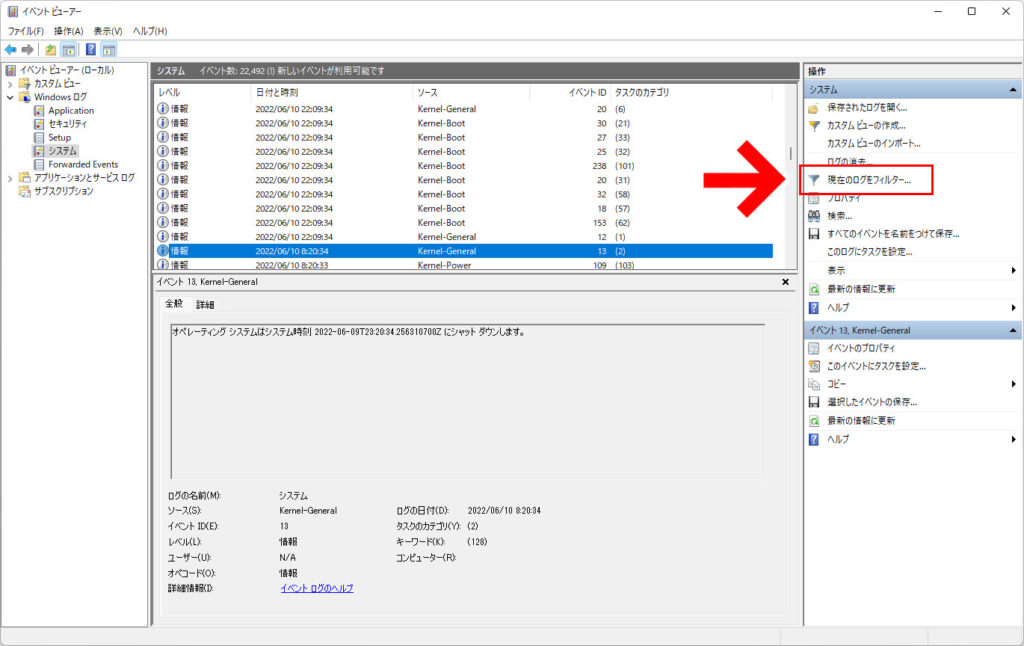This screenshot has height=646, width=1024.
Task: Click the 選択したイベントの保存 floppy icon
Action: click(814, 402)
